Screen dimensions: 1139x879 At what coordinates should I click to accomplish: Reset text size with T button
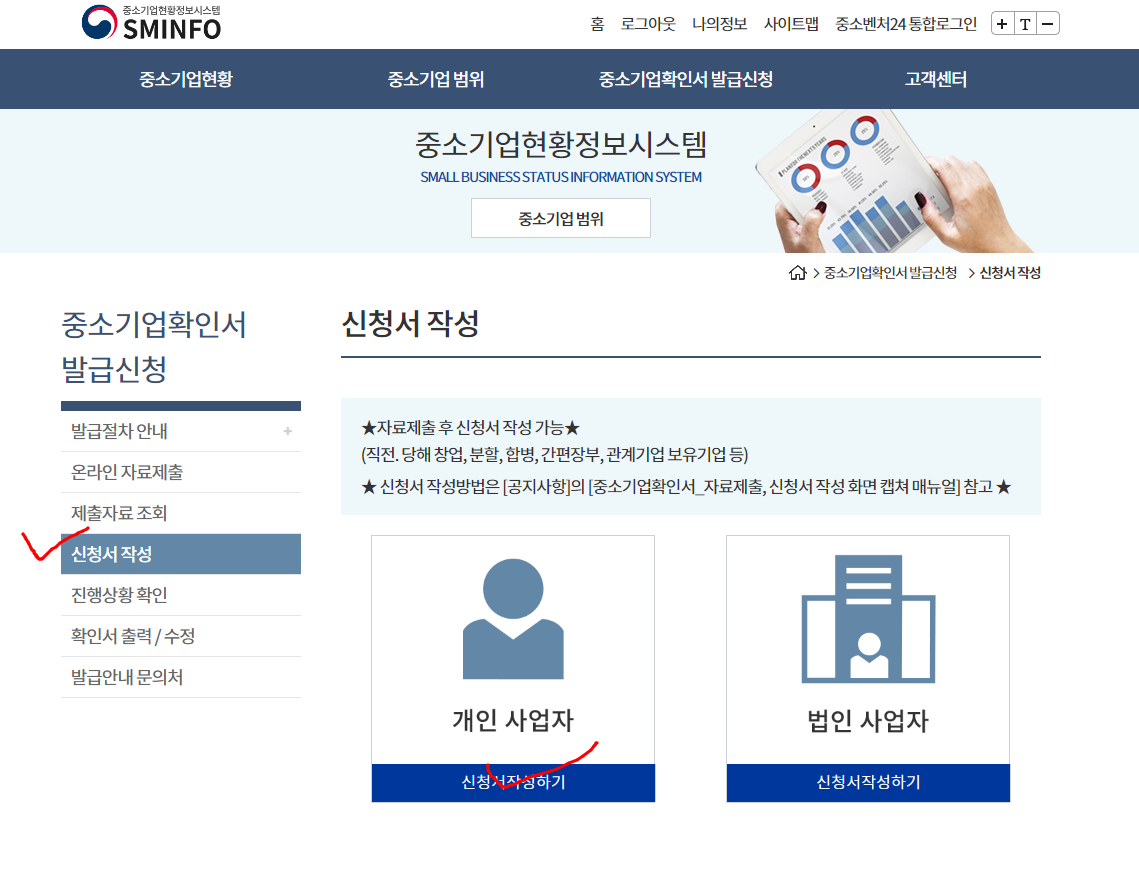1025,24
